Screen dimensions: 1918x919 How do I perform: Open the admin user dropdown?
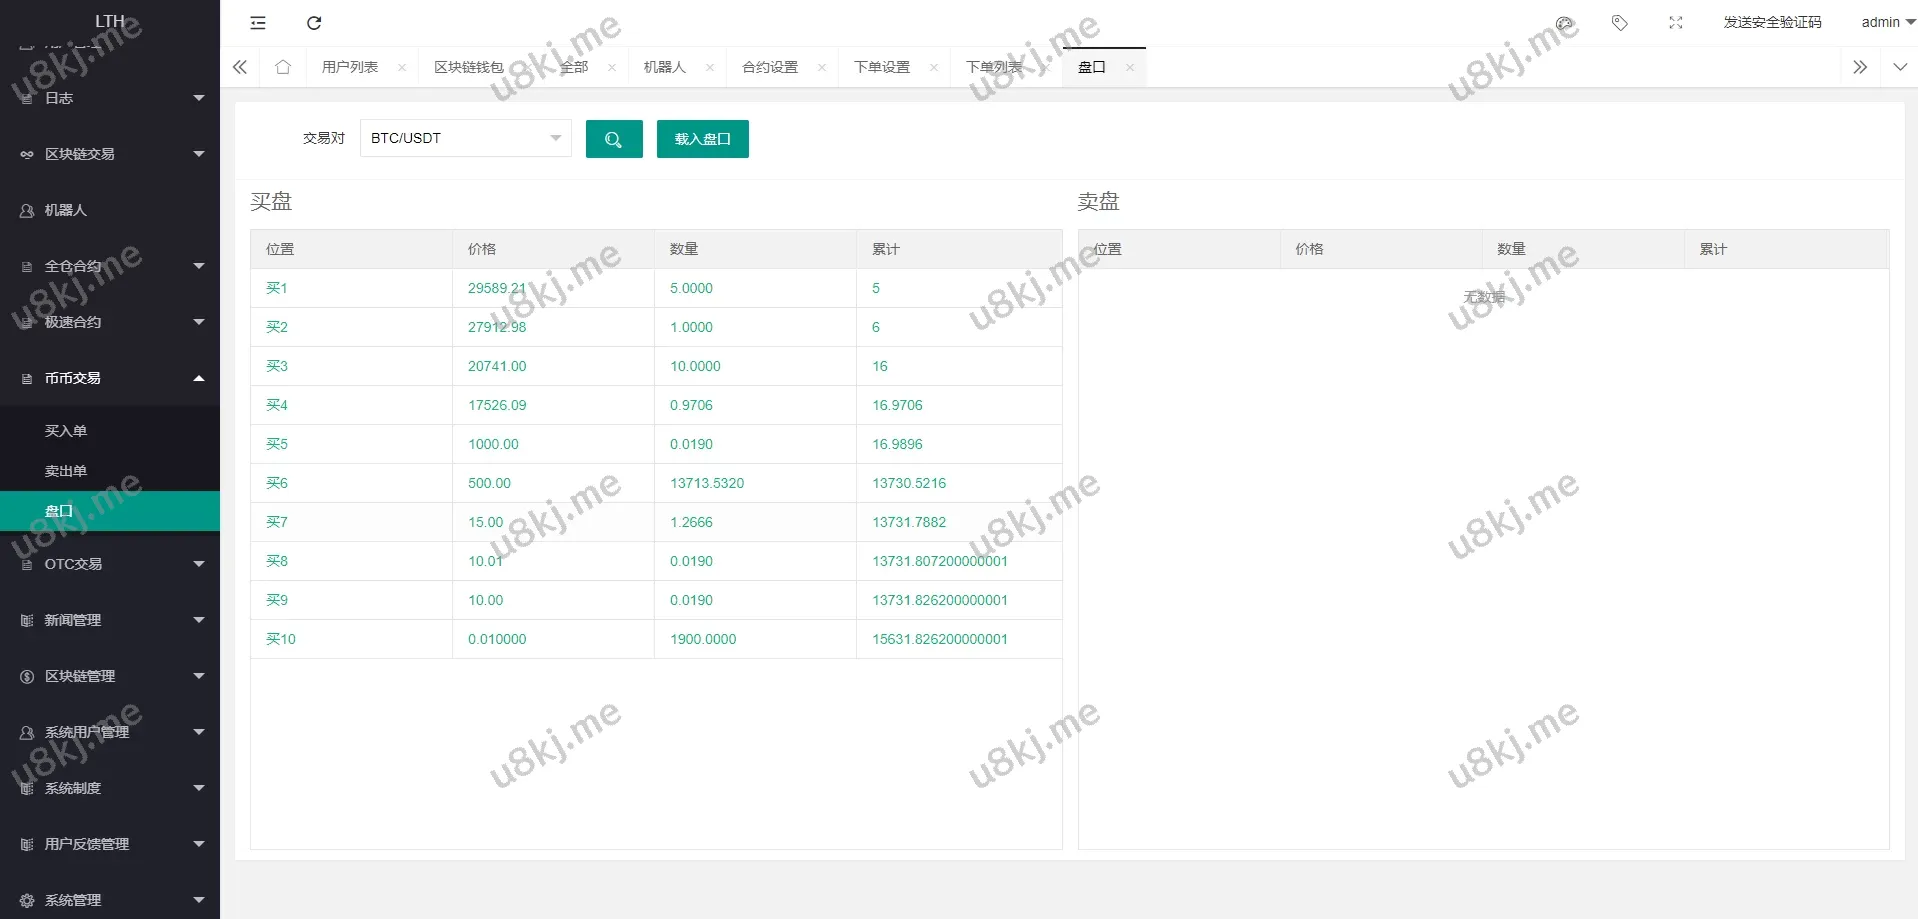1887,22
